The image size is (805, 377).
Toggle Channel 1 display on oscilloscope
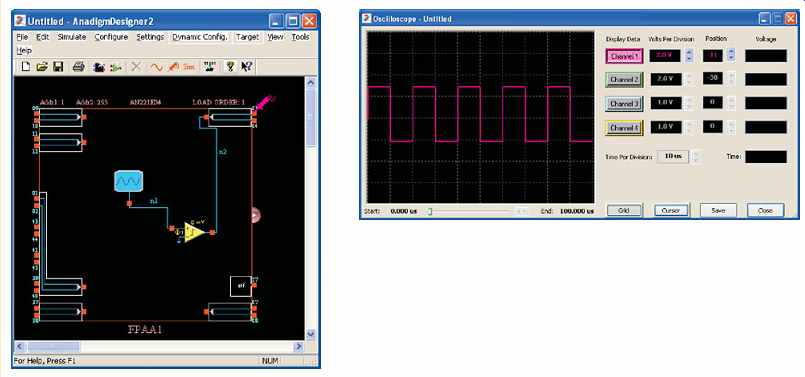(x=624, y=56)
